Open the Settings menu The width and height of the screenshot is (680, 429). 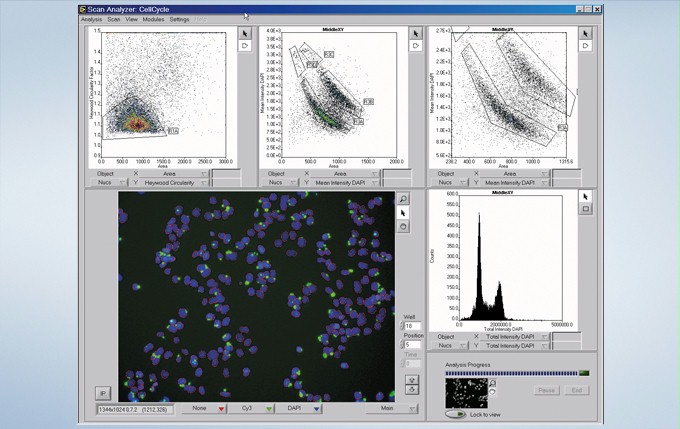click(x=179, y=19)
